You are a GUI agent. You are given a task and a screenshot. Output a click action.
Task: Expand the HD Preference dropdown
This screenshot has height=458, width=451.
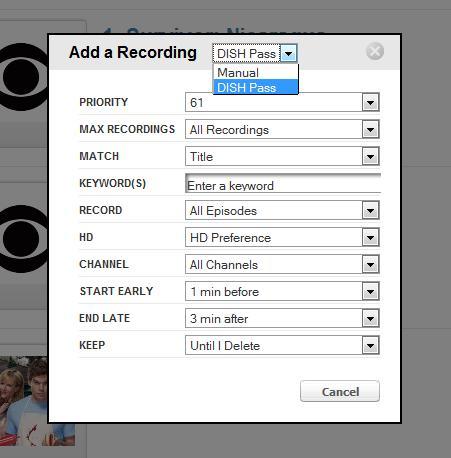(282, 237)
